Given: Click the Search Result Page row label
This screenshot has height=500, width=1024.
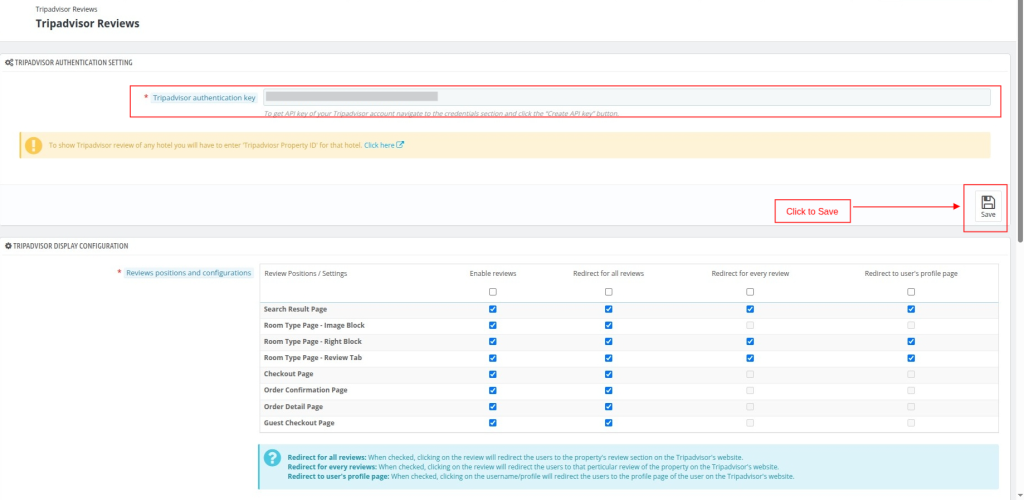Looking at the screenshot, I should coord(295,309).
